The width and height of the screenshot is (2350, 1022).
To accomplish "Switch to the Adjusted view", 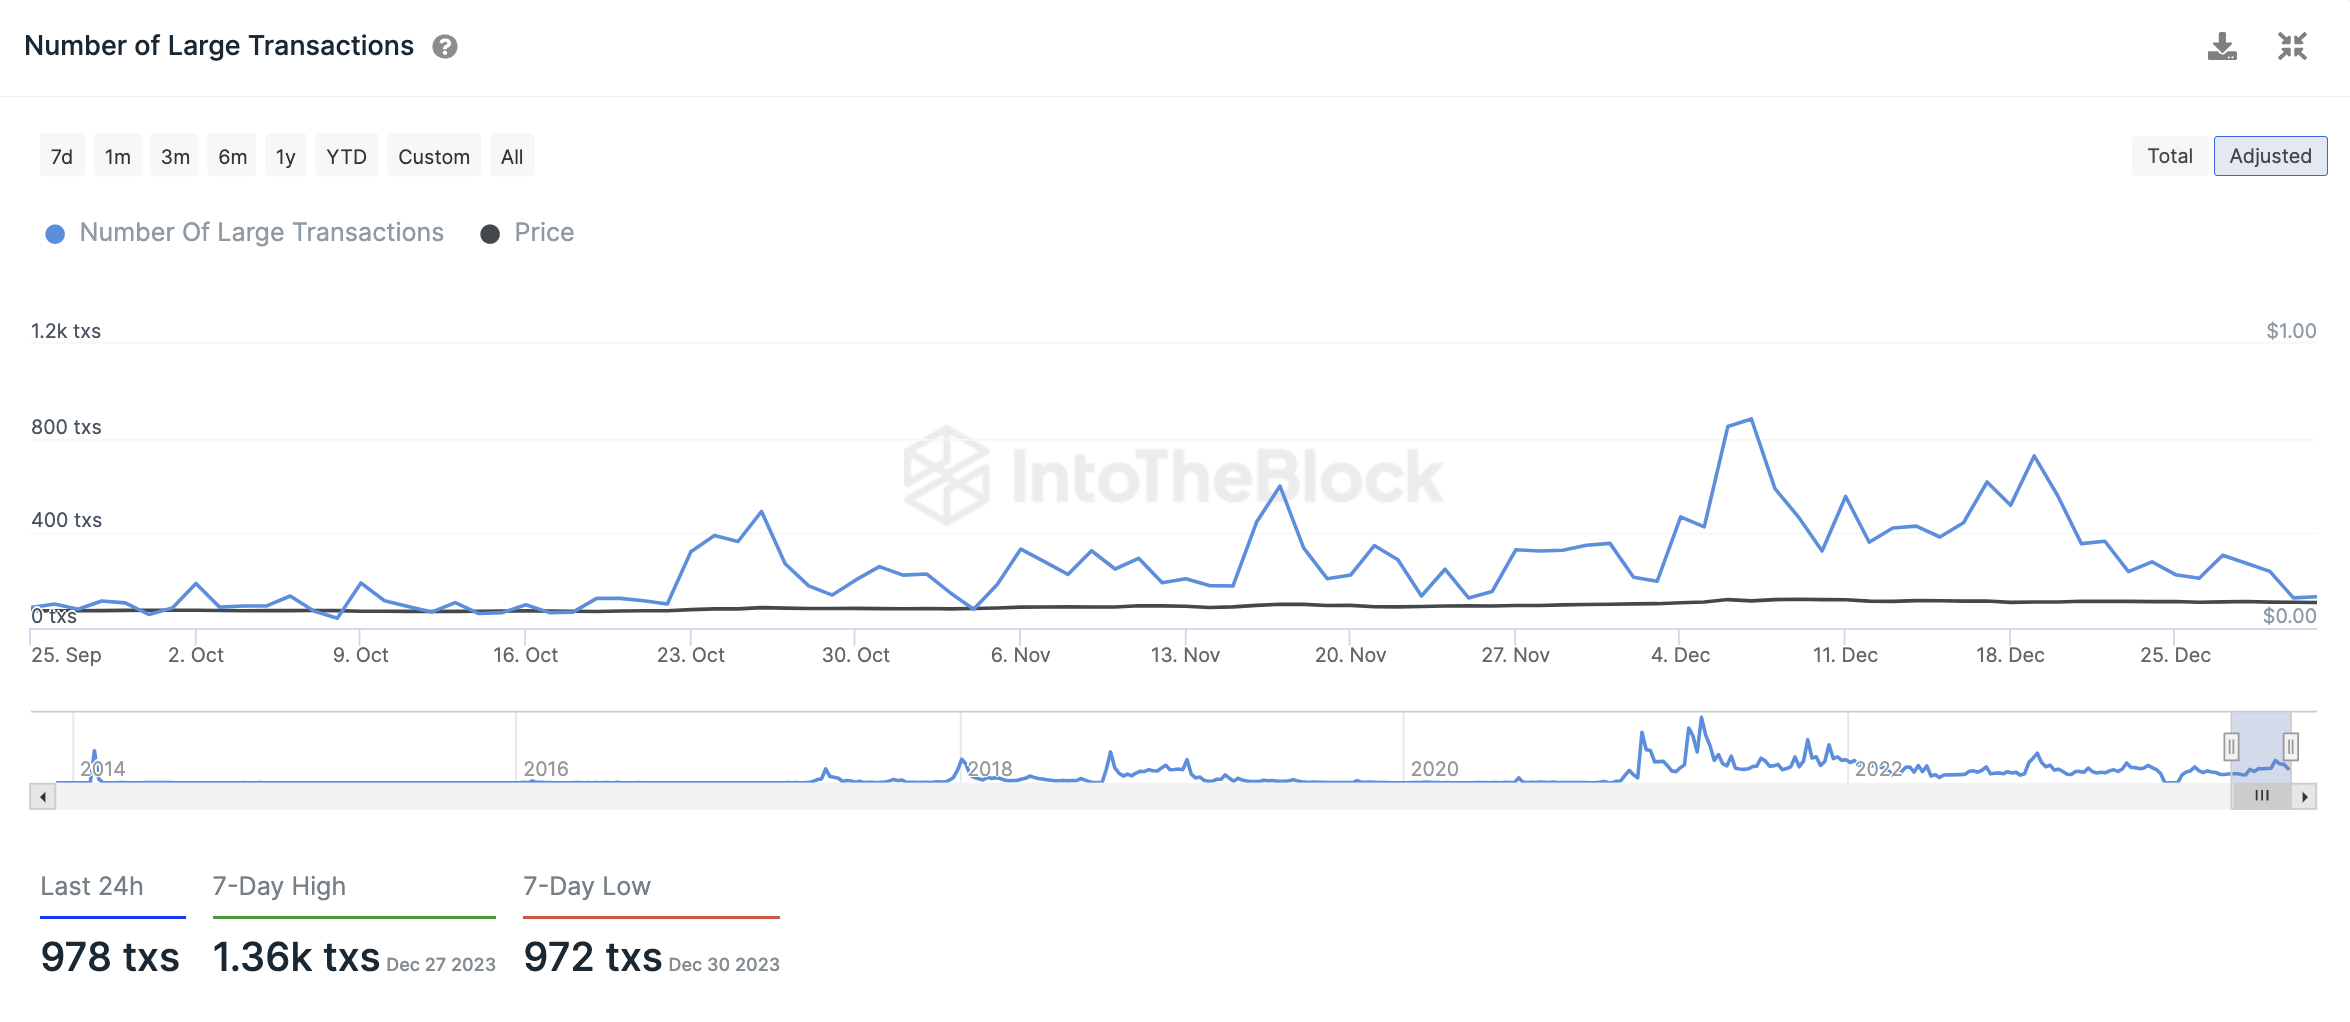I will pyautogui.click(x=2270, y=156).
